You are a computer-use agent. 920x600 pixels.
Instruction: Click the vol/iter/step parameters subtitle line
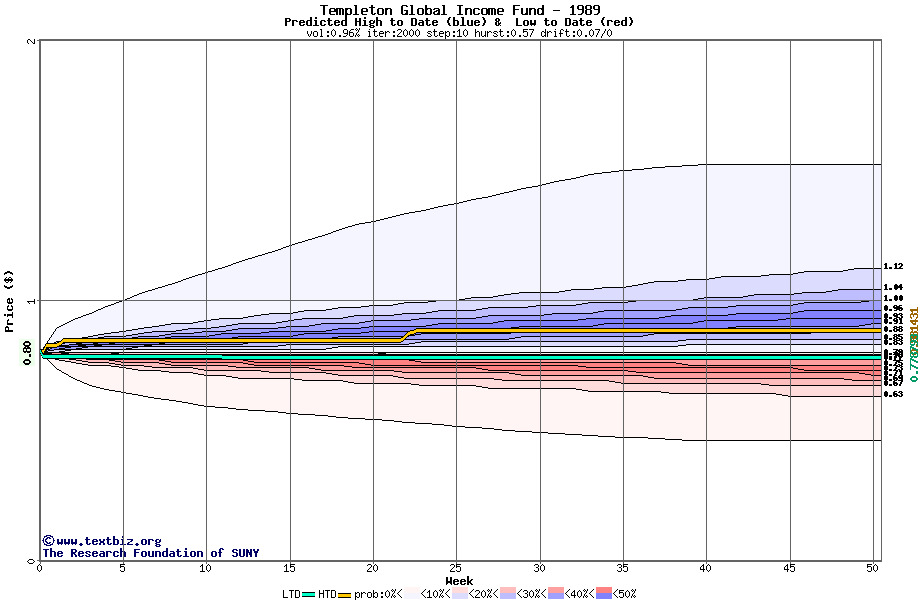coord(459,33)
